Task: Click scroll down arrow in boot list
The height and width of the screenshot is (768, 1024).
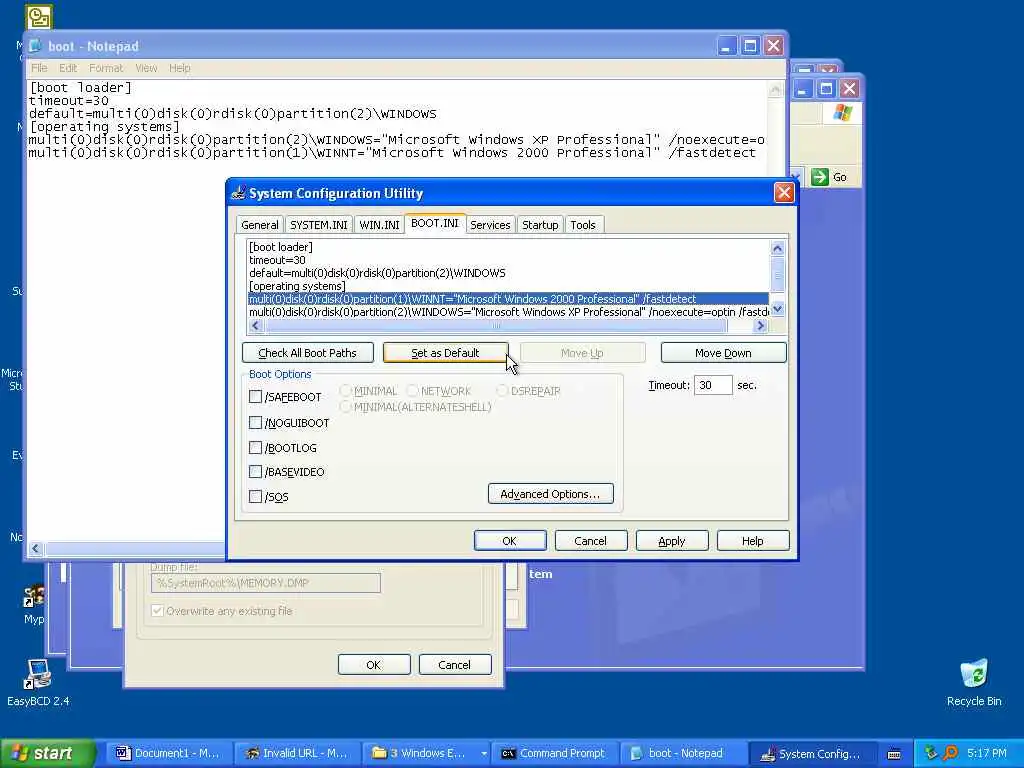Action: click(x=777, y=309)
